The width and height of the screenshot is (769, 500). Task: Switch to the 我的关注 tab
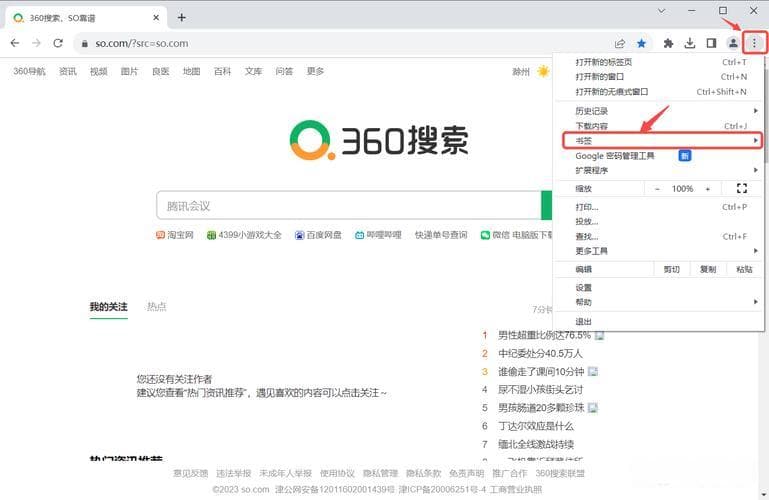108,307
